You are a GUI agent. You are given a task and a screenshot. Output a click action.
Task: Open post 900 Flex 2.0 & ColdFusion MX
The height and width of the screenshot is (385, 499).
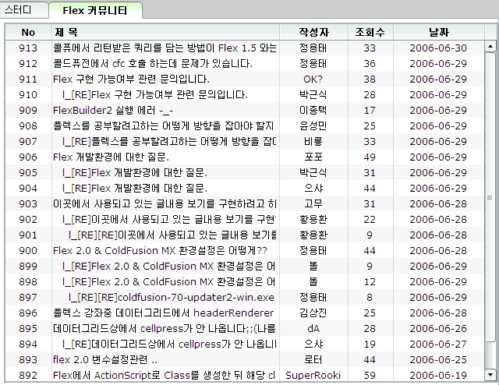click(x=160, y=251)
